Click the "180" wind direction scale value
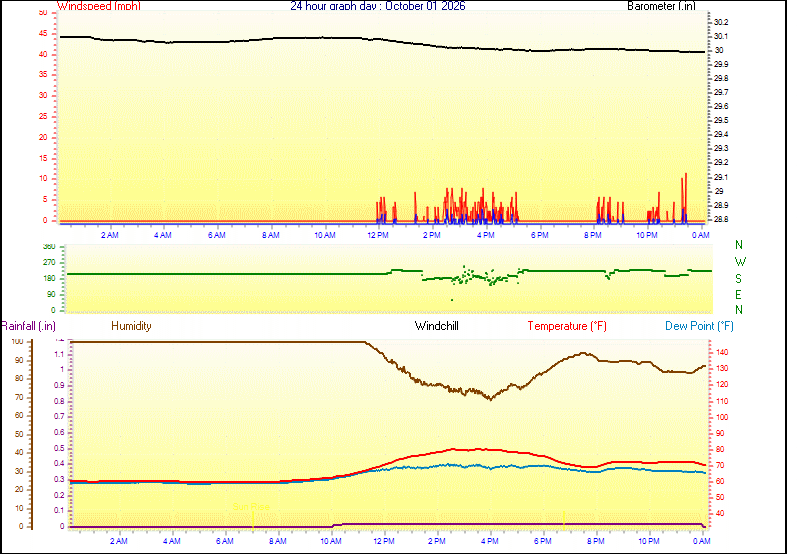 pos(49,279)
